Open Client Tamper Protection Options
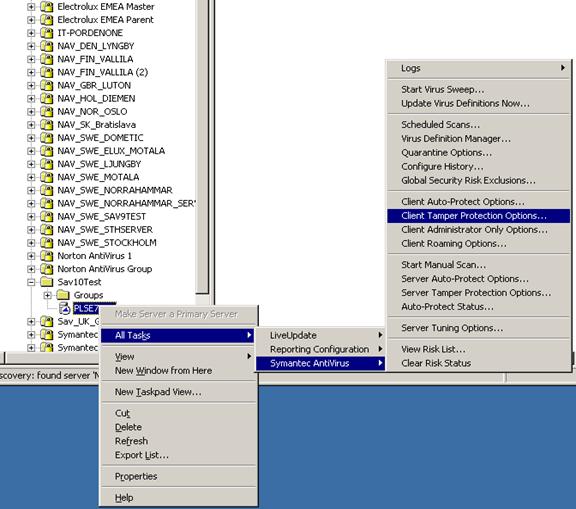The height and width of the screenshot is (509, 576). 478,216
